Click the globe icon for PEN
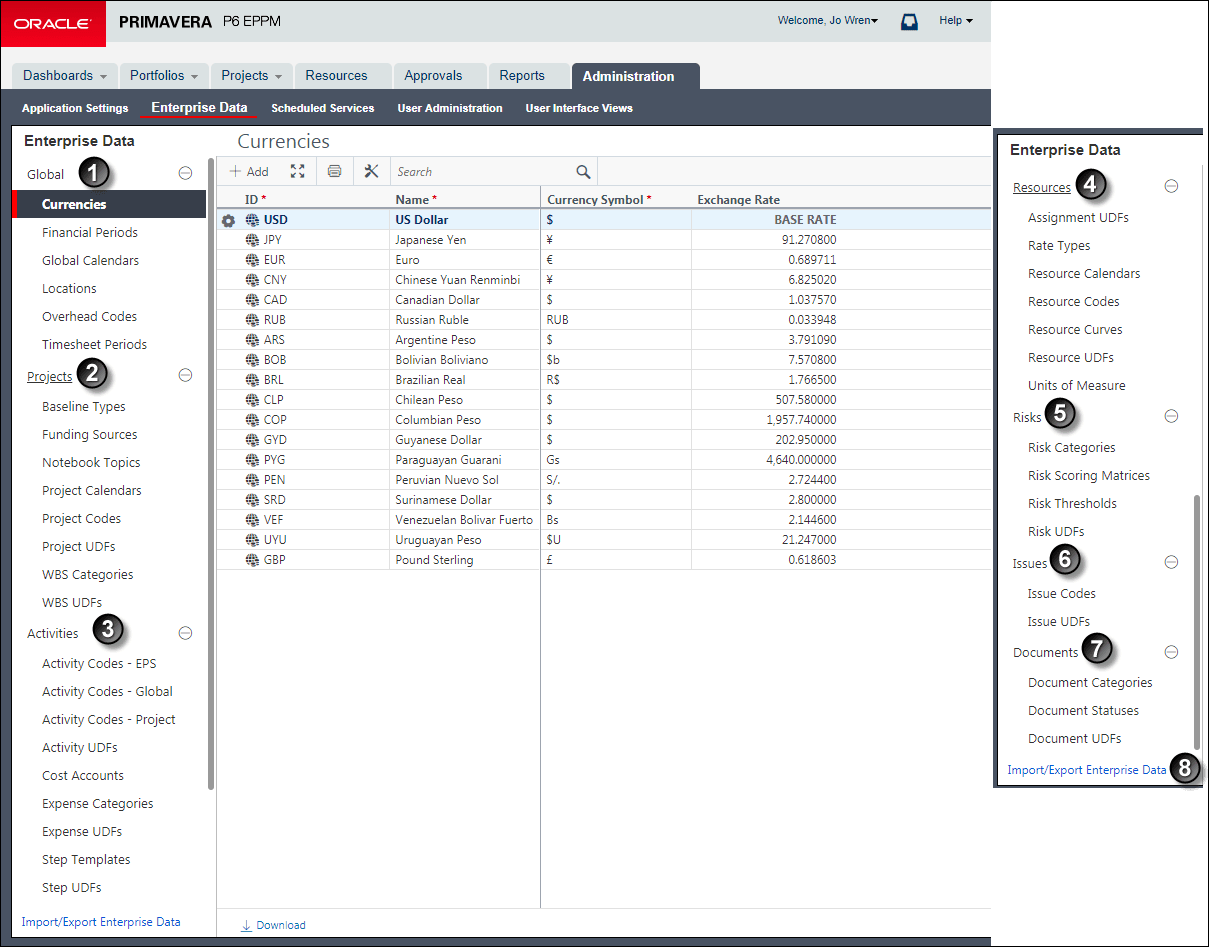The width and height of the screenshot is (1209, 947). [252, 480]
